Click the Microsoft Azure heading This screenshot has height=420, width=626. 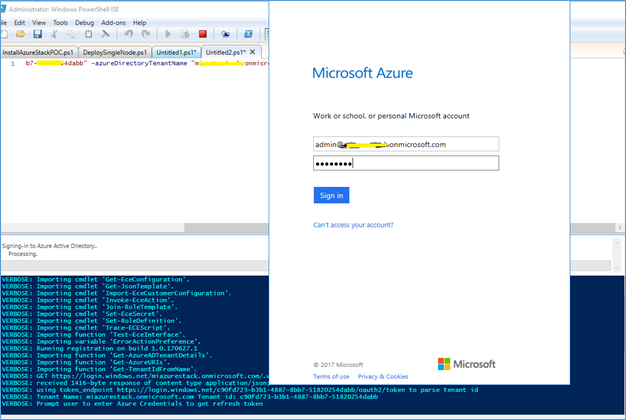pos(363,73)
